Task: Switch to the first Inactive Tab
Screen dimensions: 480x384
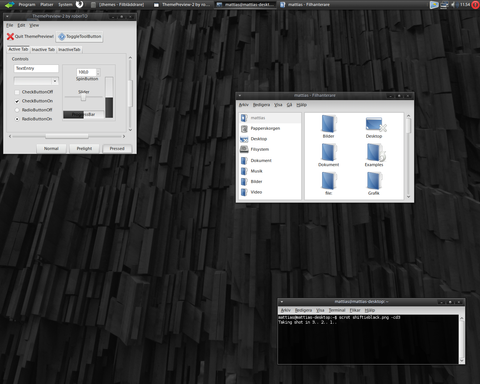Action: pos(43,50)
